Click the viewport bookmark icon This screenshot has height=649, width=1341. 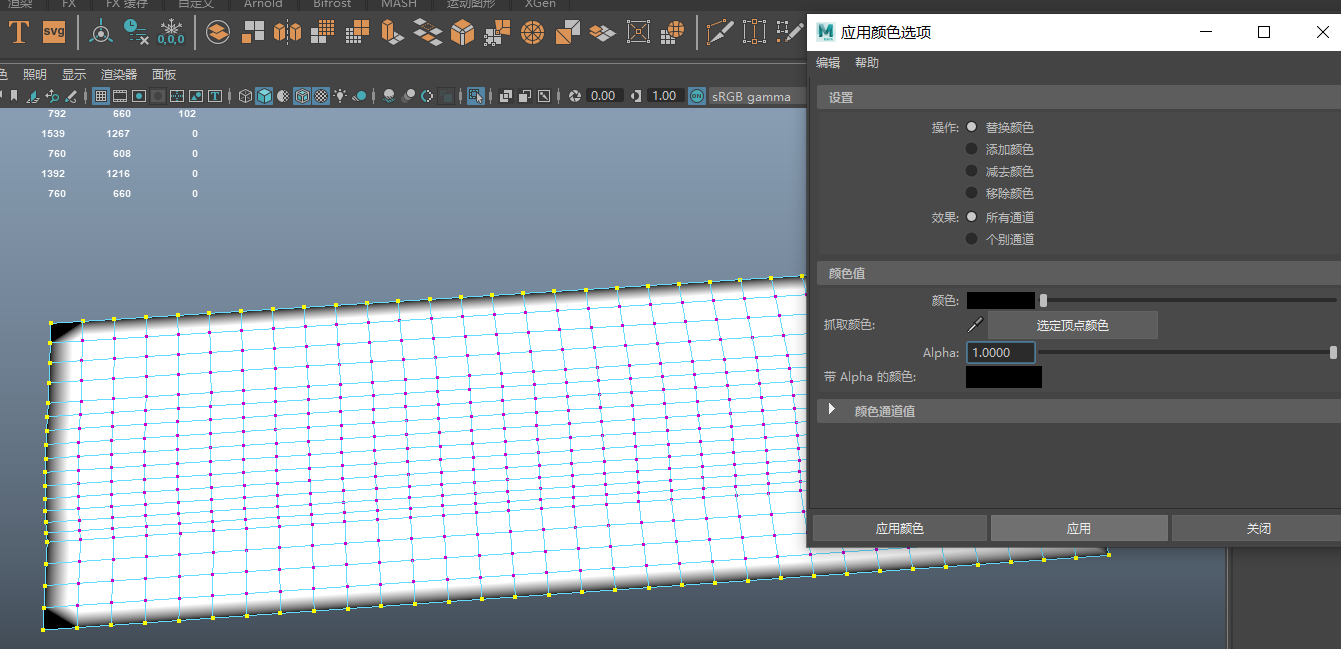click(14, 96)
